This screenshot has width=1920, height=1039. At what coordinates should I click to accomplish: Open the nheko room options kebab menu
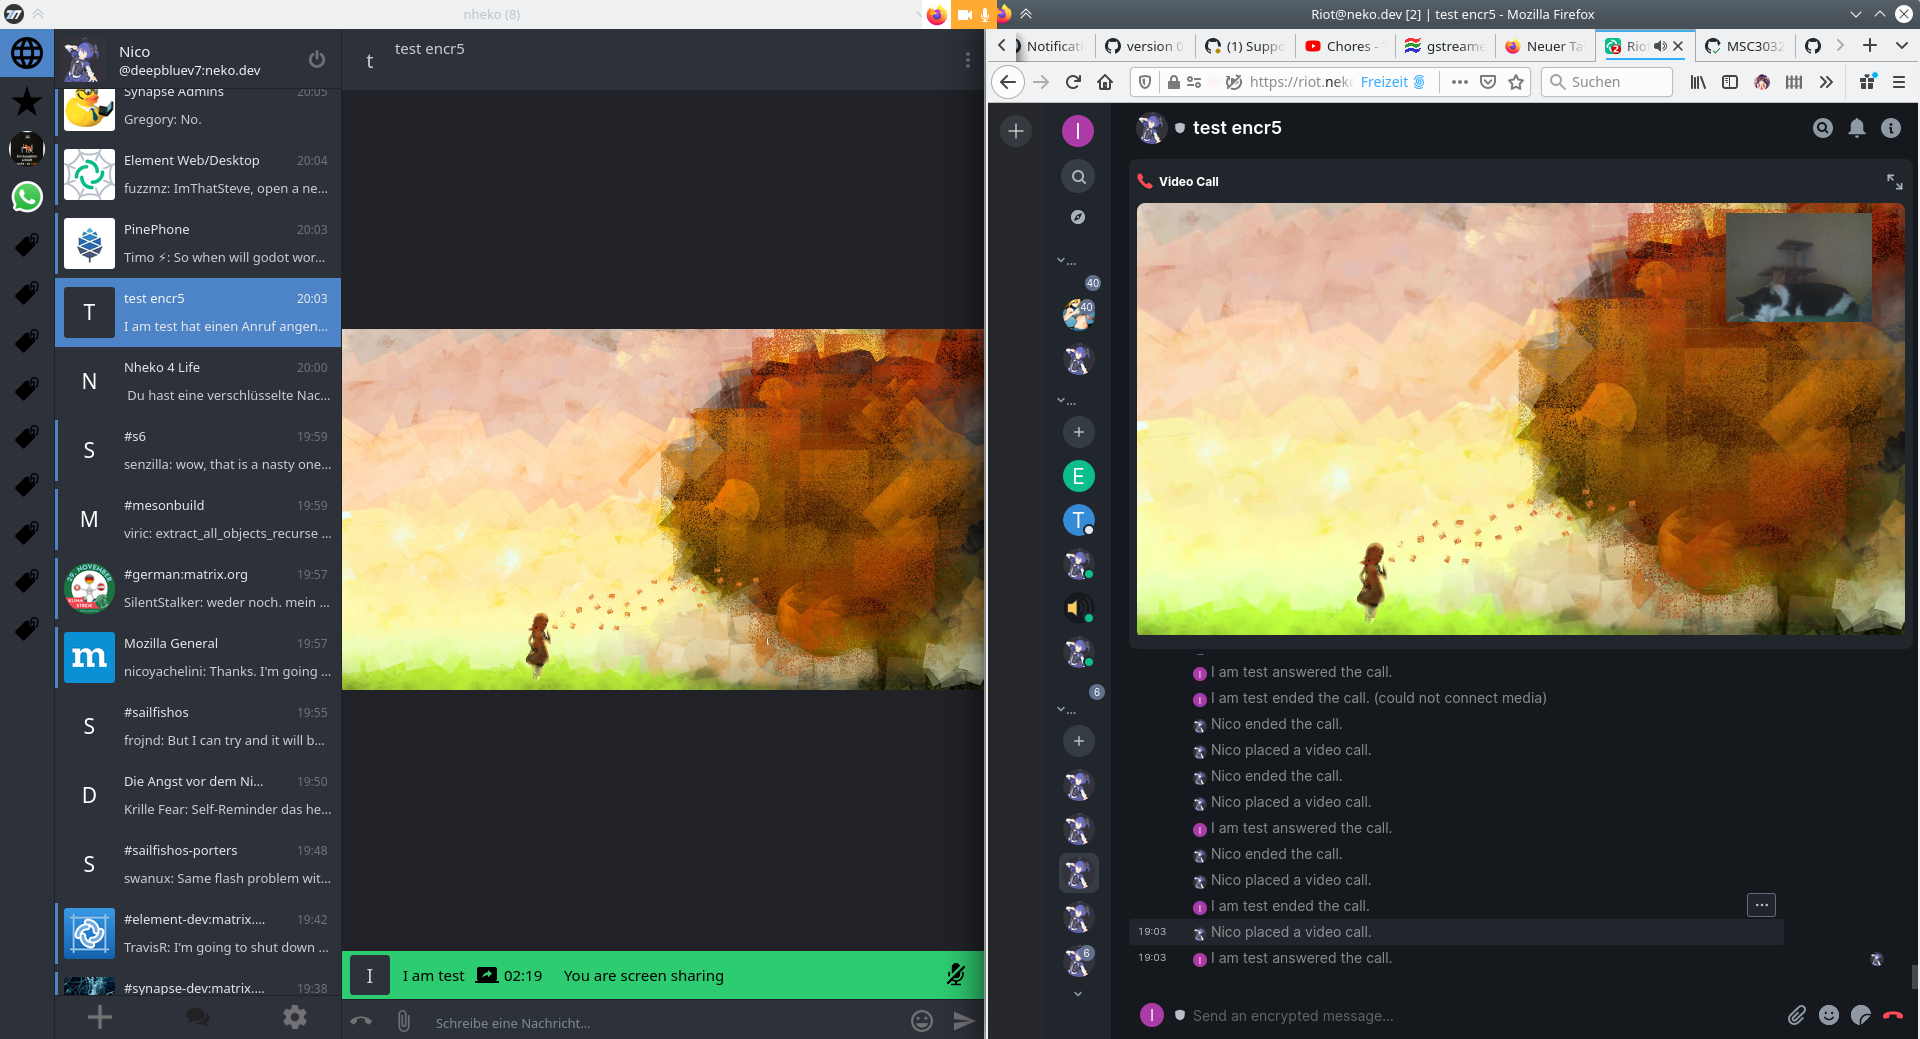click(x=967, y=60)
